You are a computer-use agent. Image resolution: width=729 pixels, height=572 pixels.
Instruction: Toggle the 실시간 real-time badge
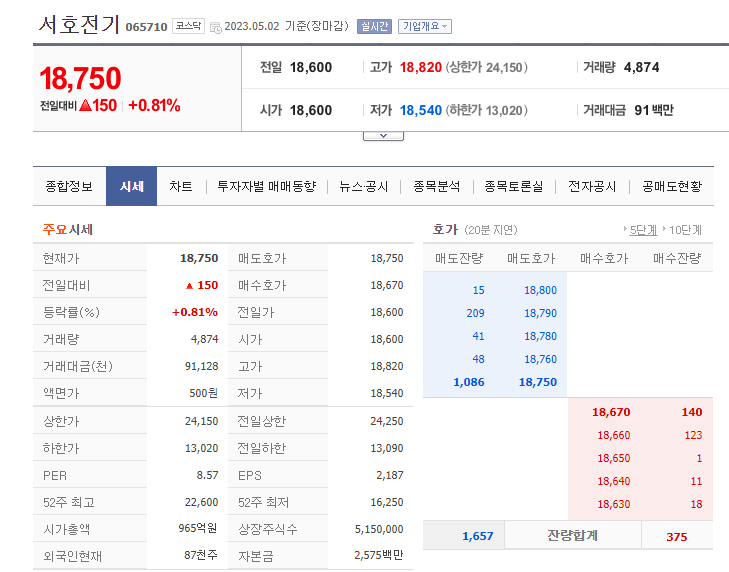coord(374,26)
